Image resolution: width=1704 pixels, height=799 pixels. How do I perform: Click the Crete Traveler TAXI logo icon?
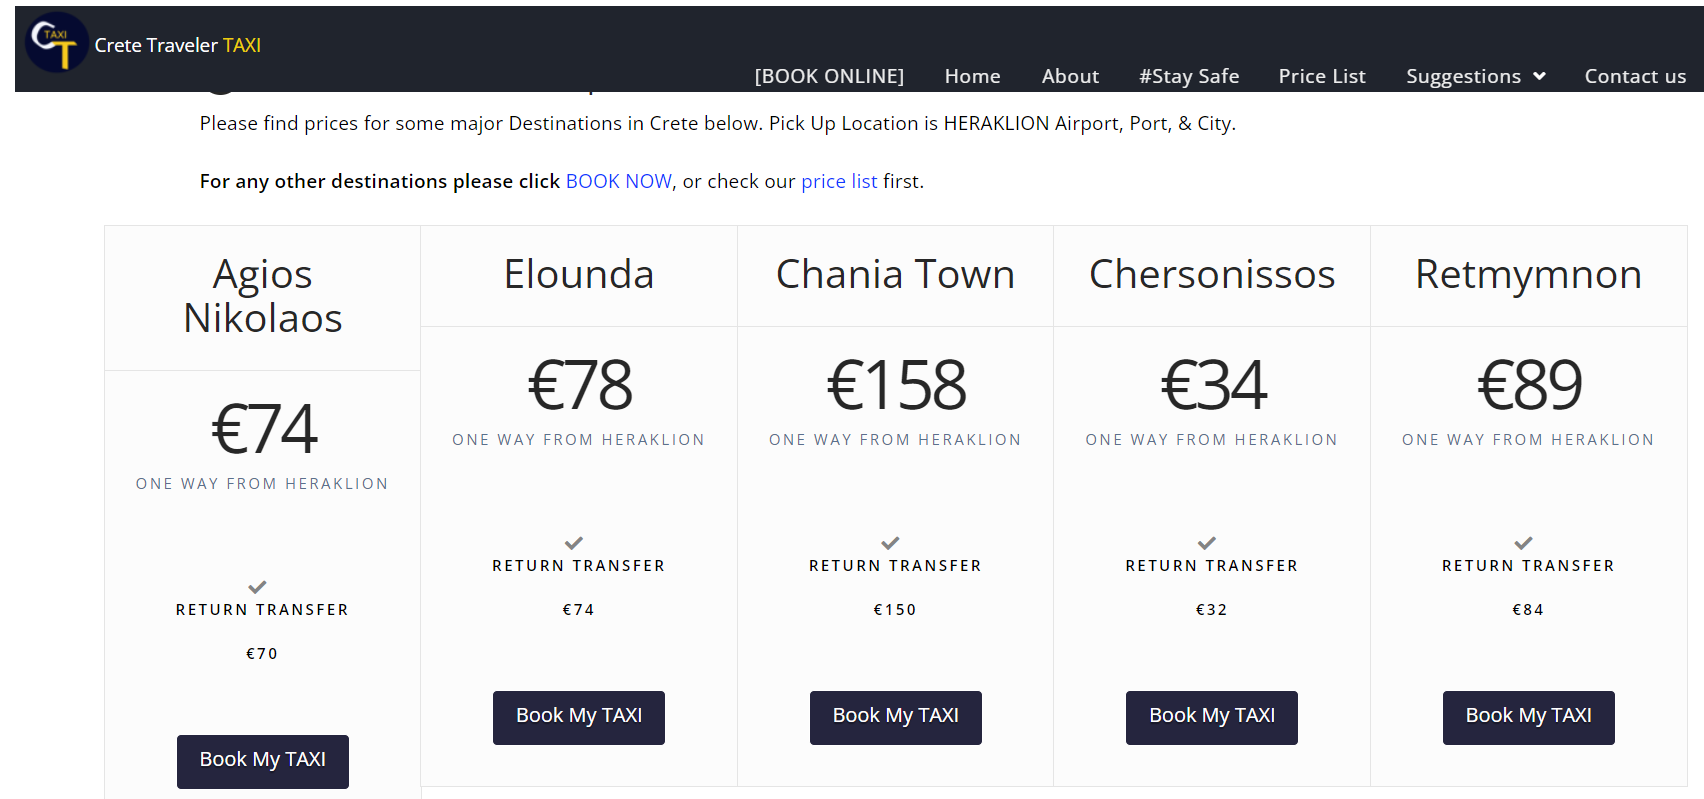[57, 42]
